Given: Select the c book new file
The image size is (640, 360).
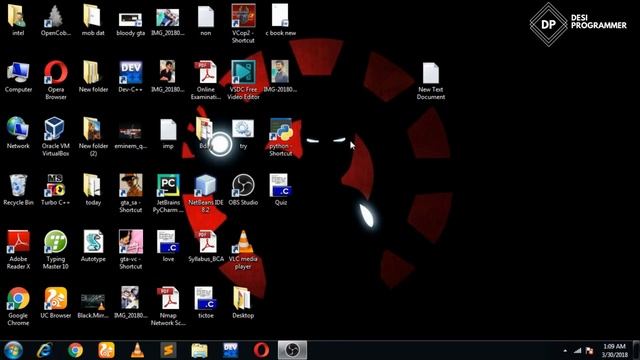Looking at the screenshot, I should [281, 16].
